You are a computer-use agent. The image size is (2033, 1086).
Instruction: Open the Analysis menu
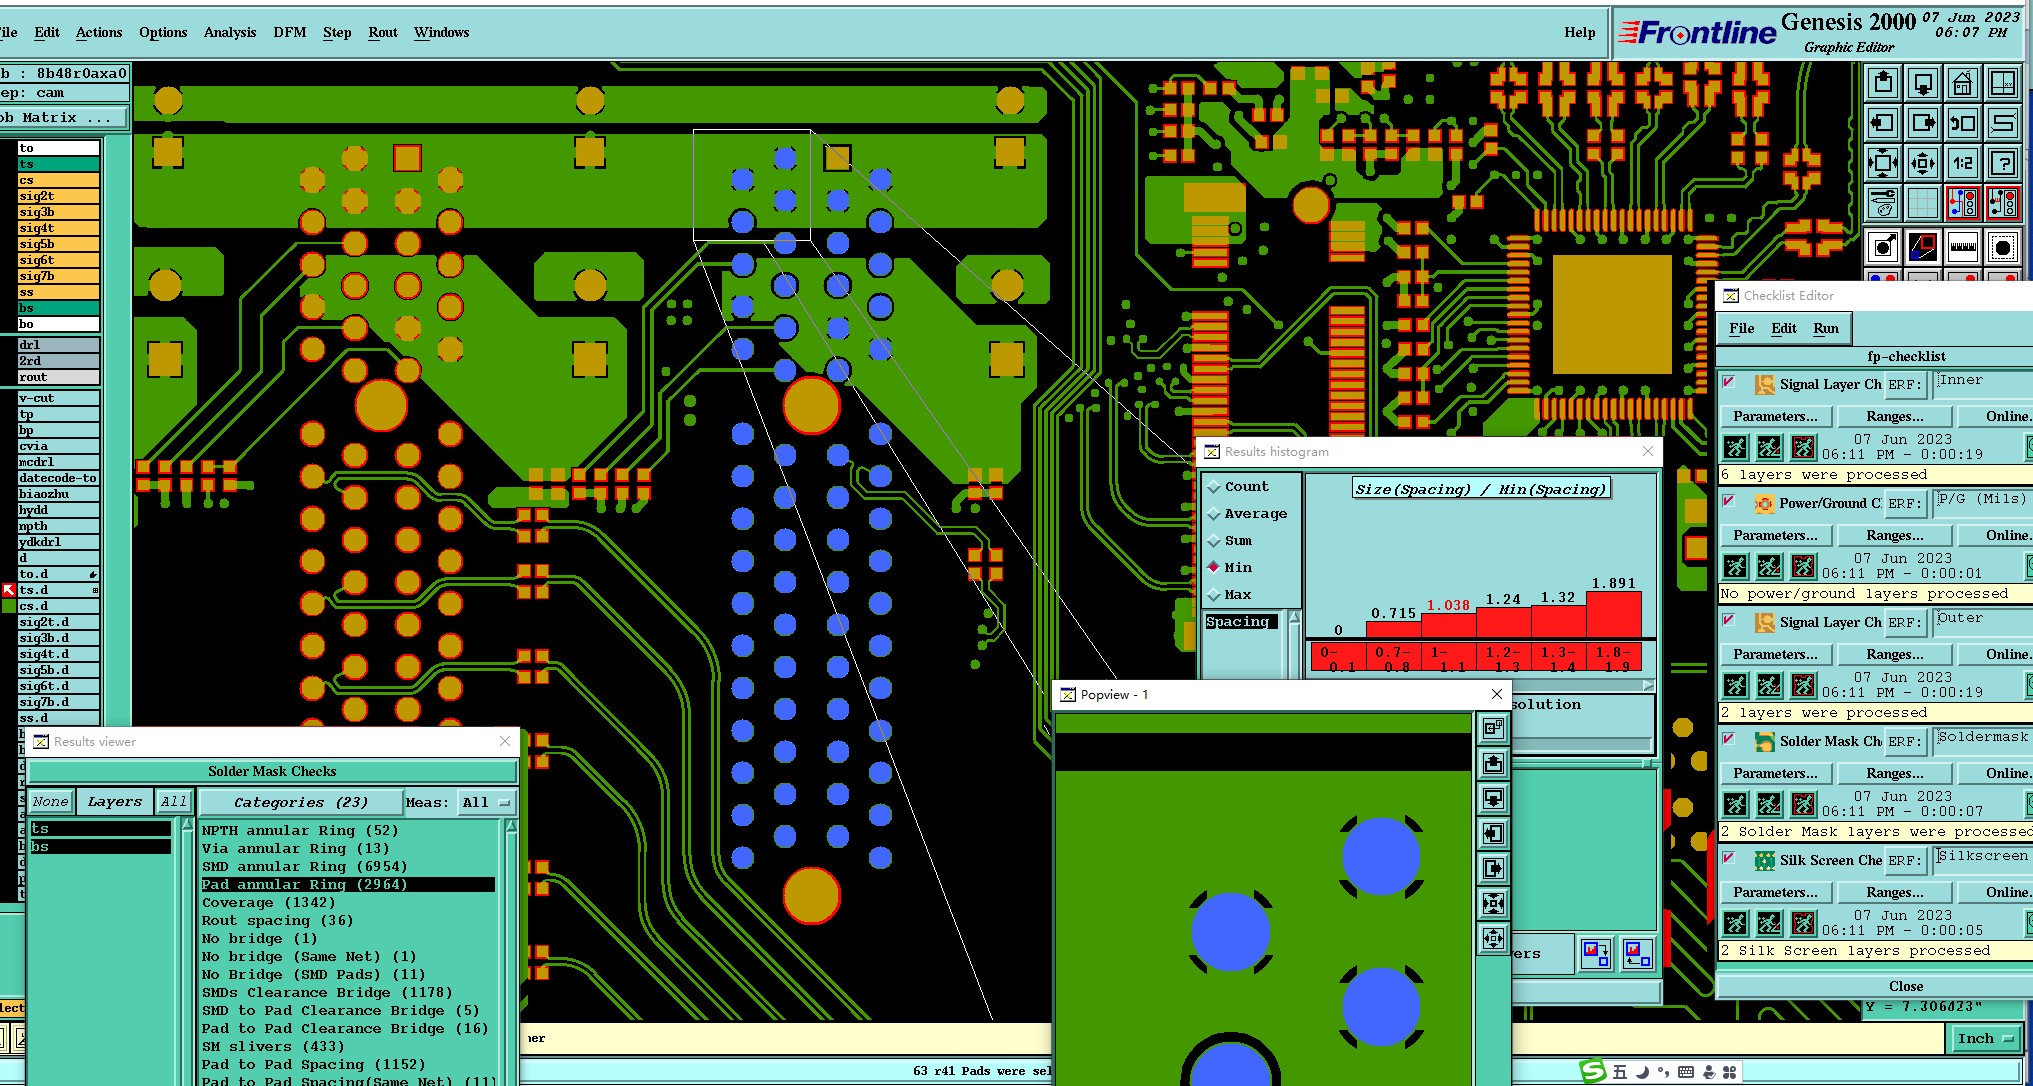(230, 32)
